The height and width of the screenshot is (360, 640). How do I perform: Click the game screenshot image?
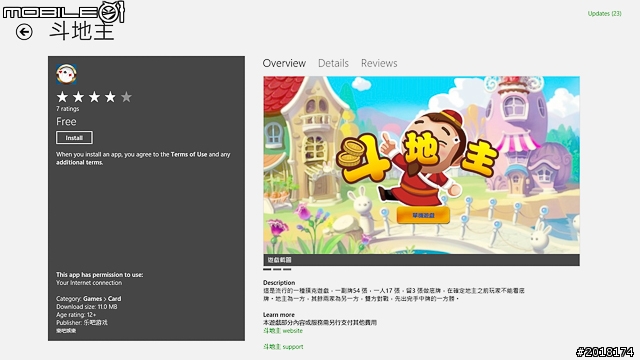421,165
